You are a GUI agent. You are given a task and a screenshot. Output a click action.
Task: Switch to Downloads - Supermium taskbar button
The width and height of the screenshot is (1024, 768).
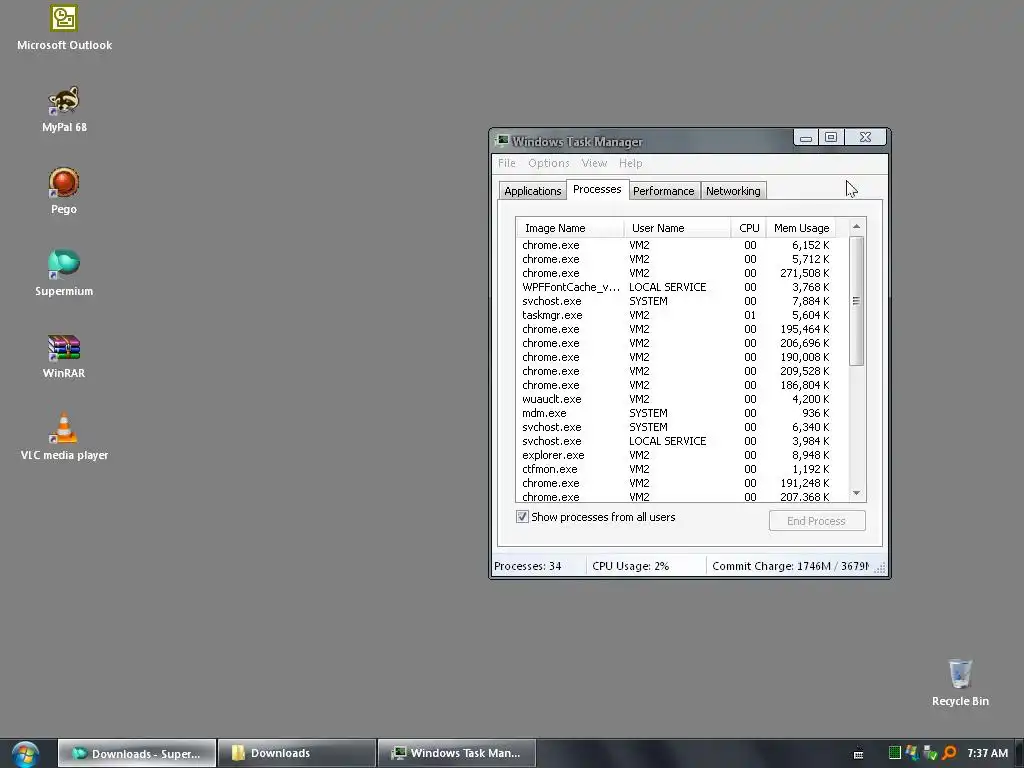(x=137, y=753)
